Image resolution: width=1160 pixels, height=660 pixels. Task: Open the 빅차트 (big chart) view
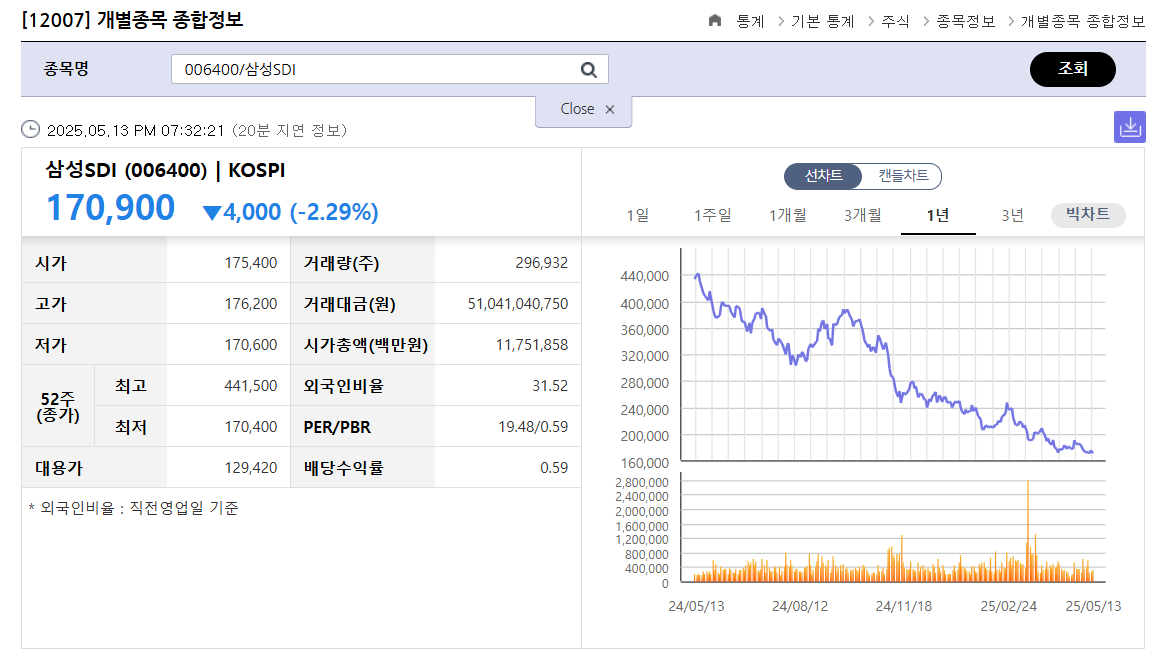1088,215
